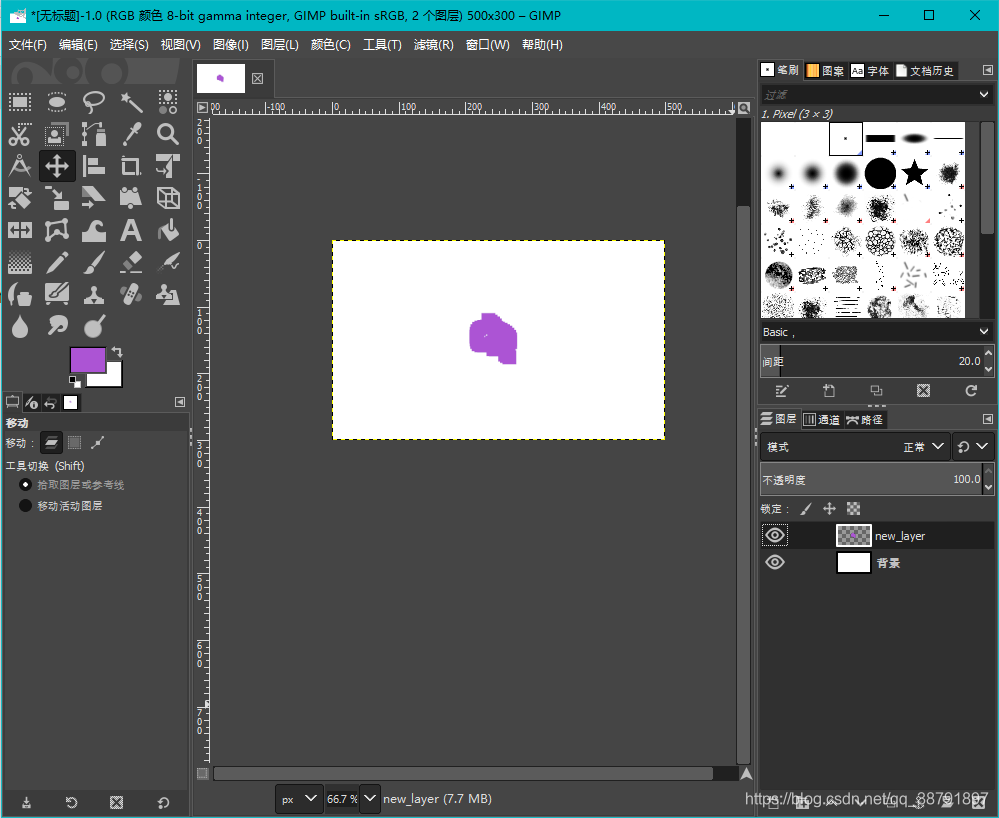This screenshot has height=818, width=999.
Task: Hide the new_layer layer
Action: point(775,535)
